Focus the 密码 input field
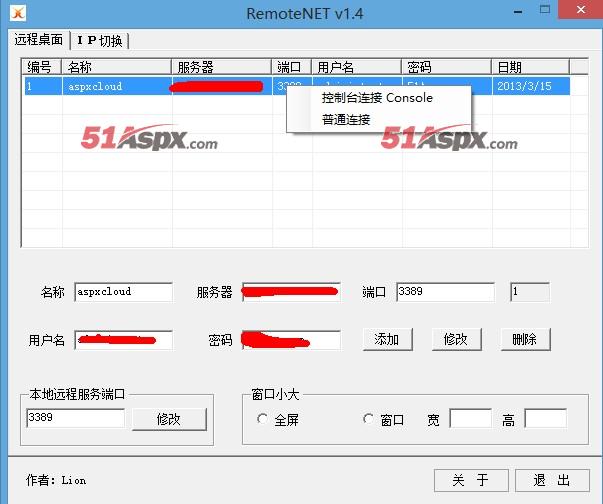Screen dimensions: 603x504 [x=291, y=340]
